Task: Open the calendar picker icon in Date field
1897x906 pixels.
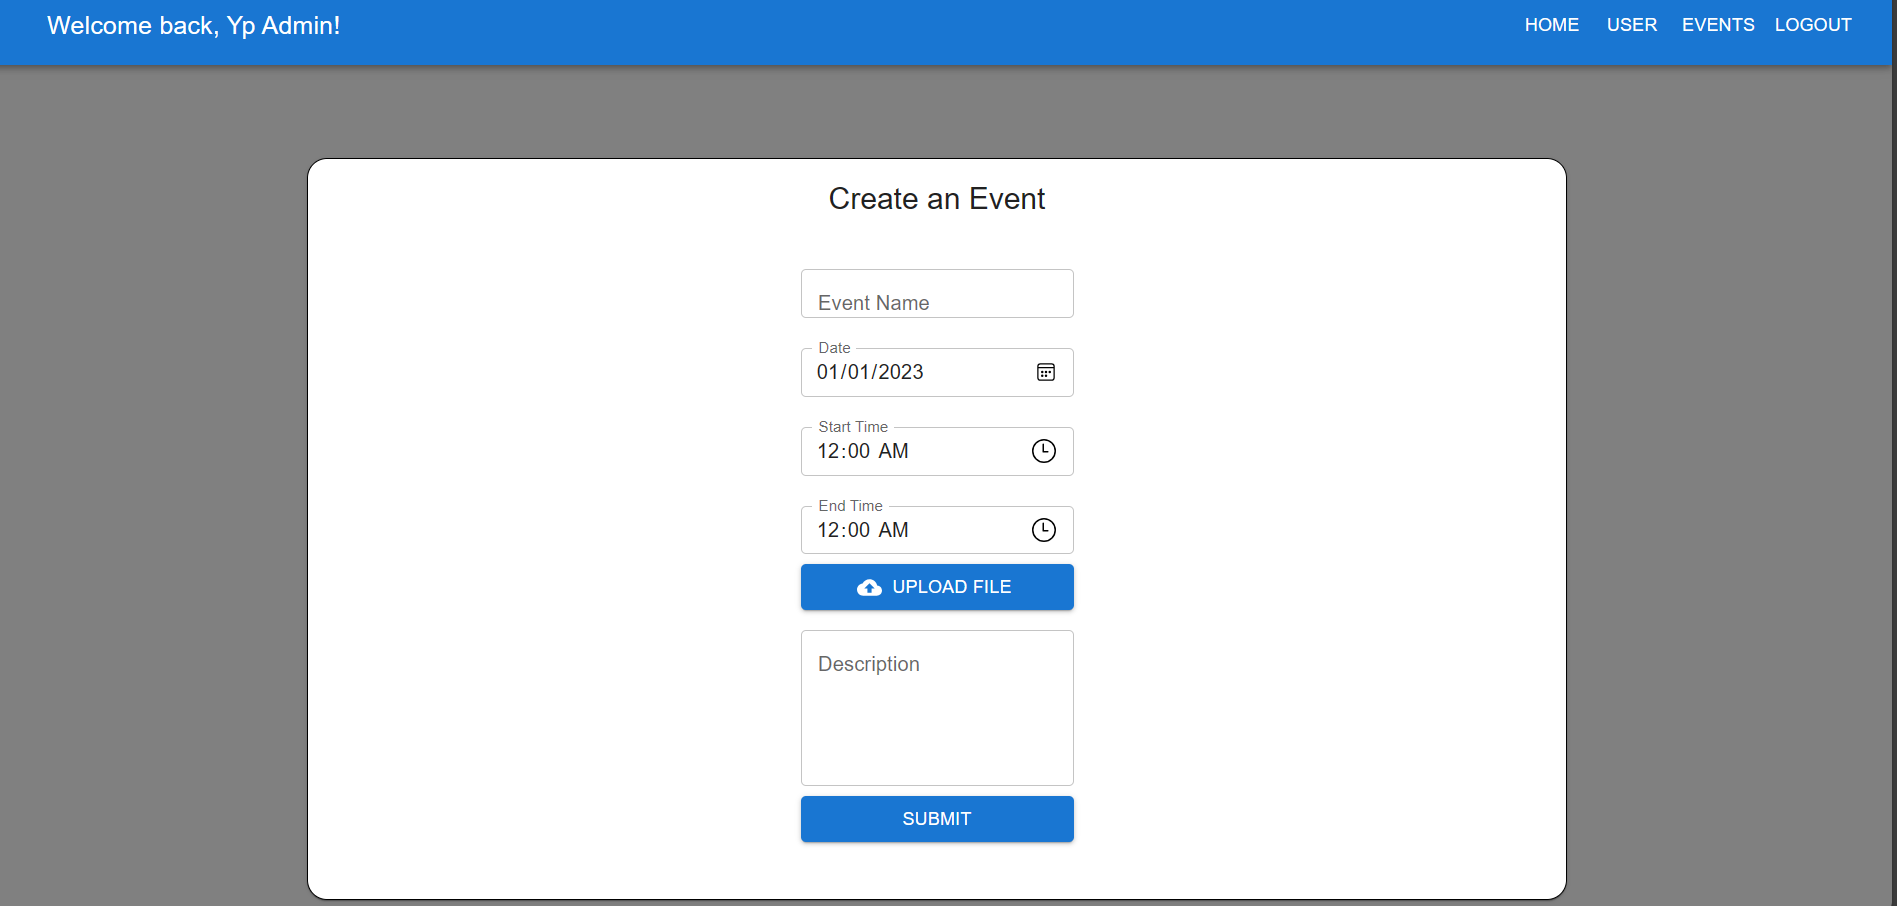Action: [1045, 372]
